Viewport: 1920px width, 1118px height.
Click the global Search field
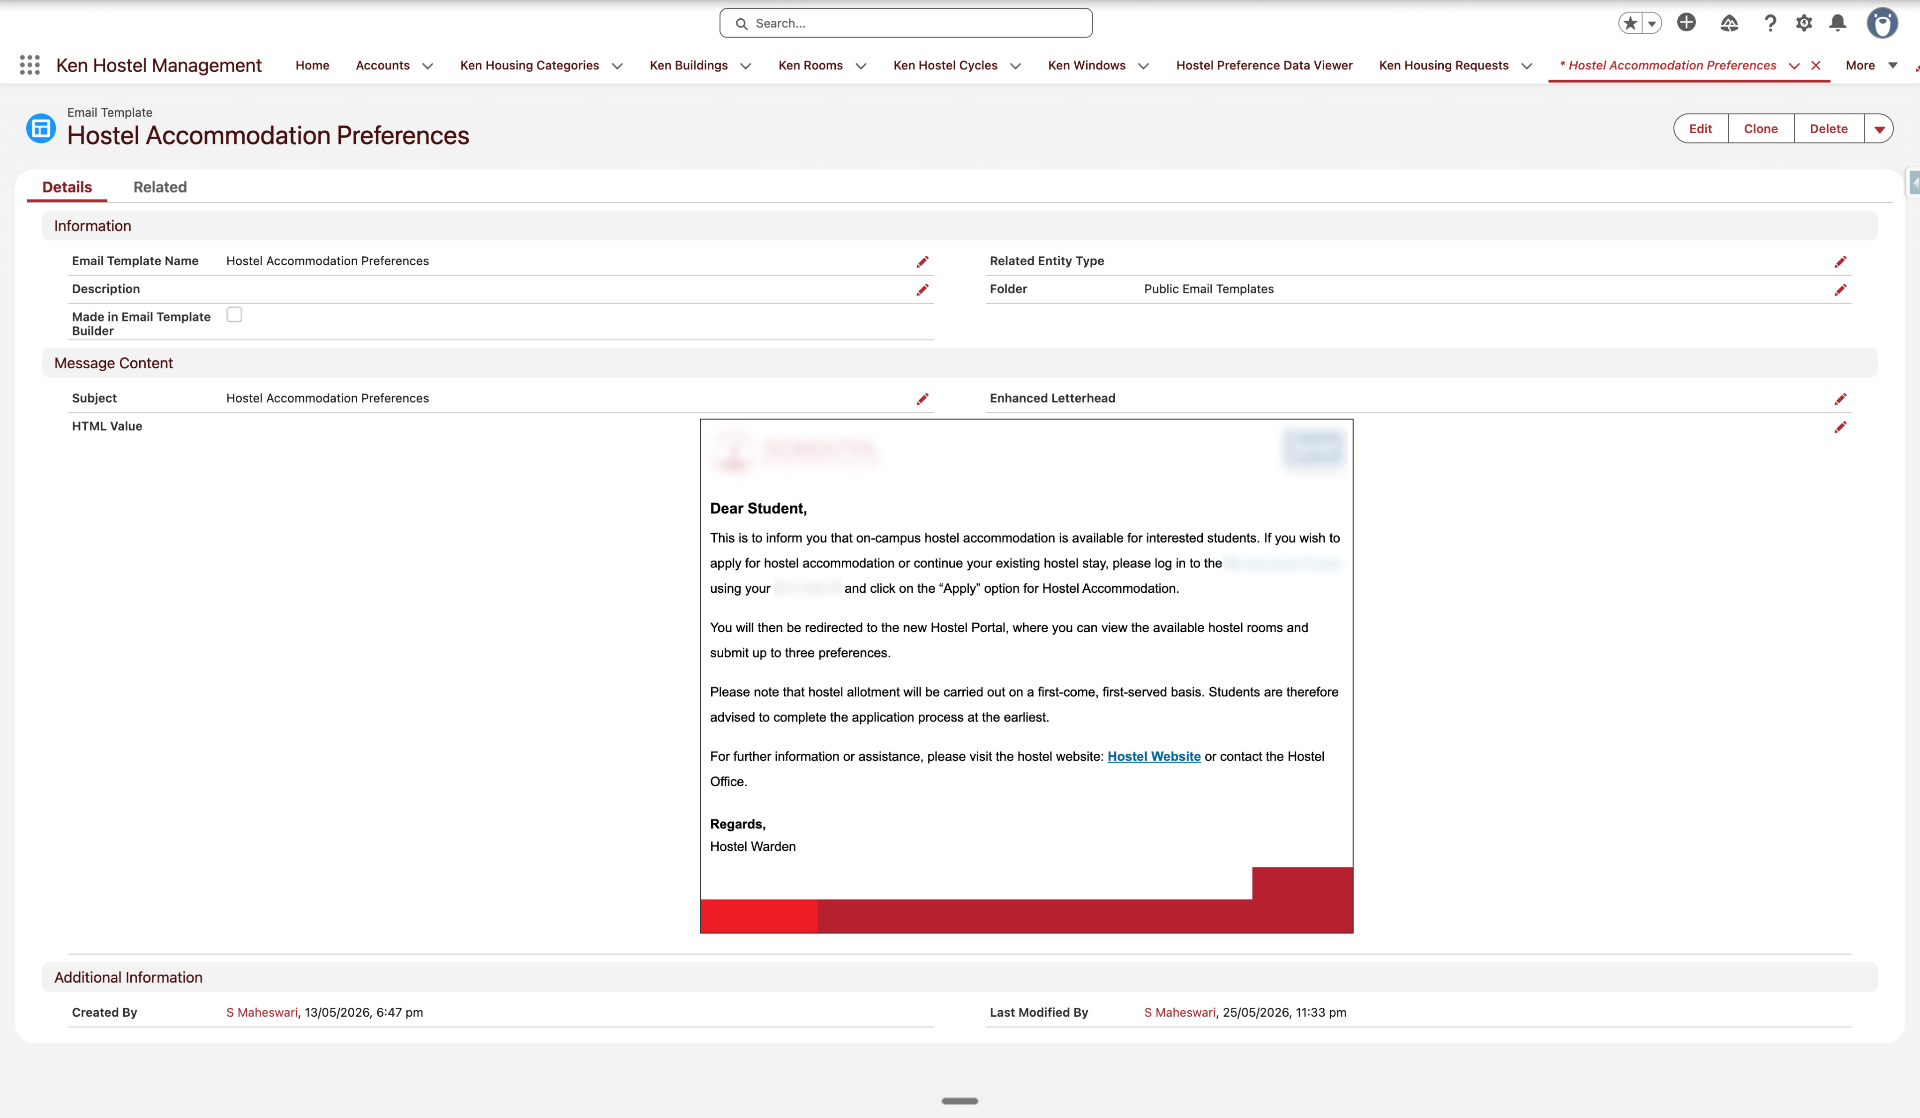[905, 23]
